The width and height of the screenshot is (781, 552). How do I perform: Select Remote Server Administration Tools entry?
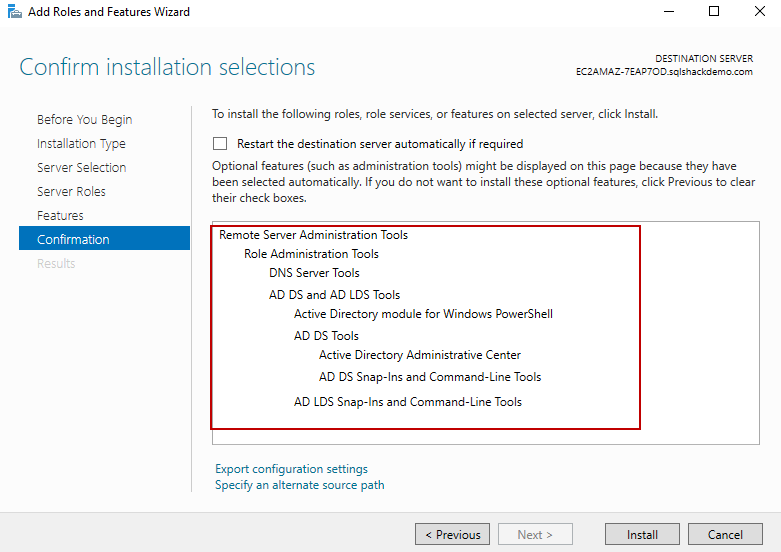[x=313, y=235]
